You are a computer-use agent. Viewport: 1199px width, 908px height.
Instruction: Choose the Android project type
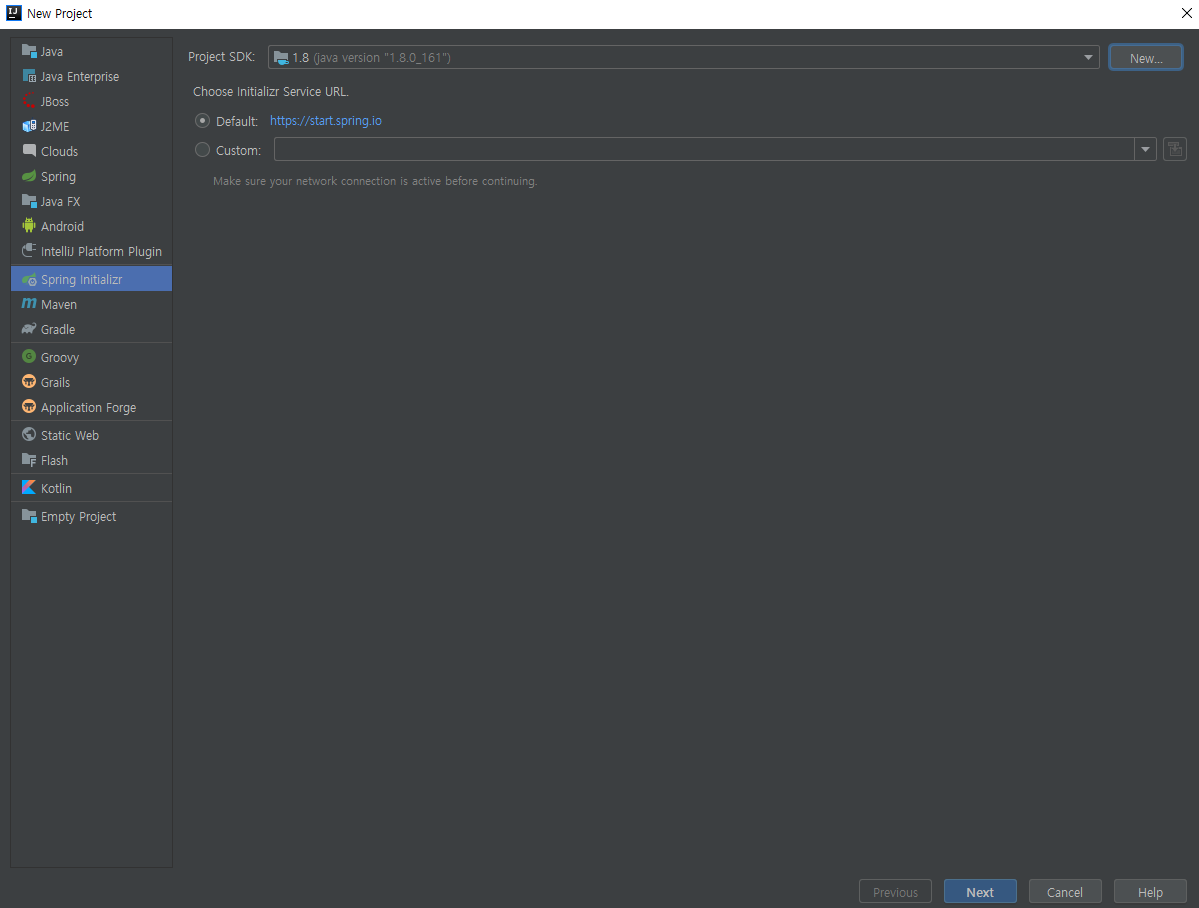92,226
